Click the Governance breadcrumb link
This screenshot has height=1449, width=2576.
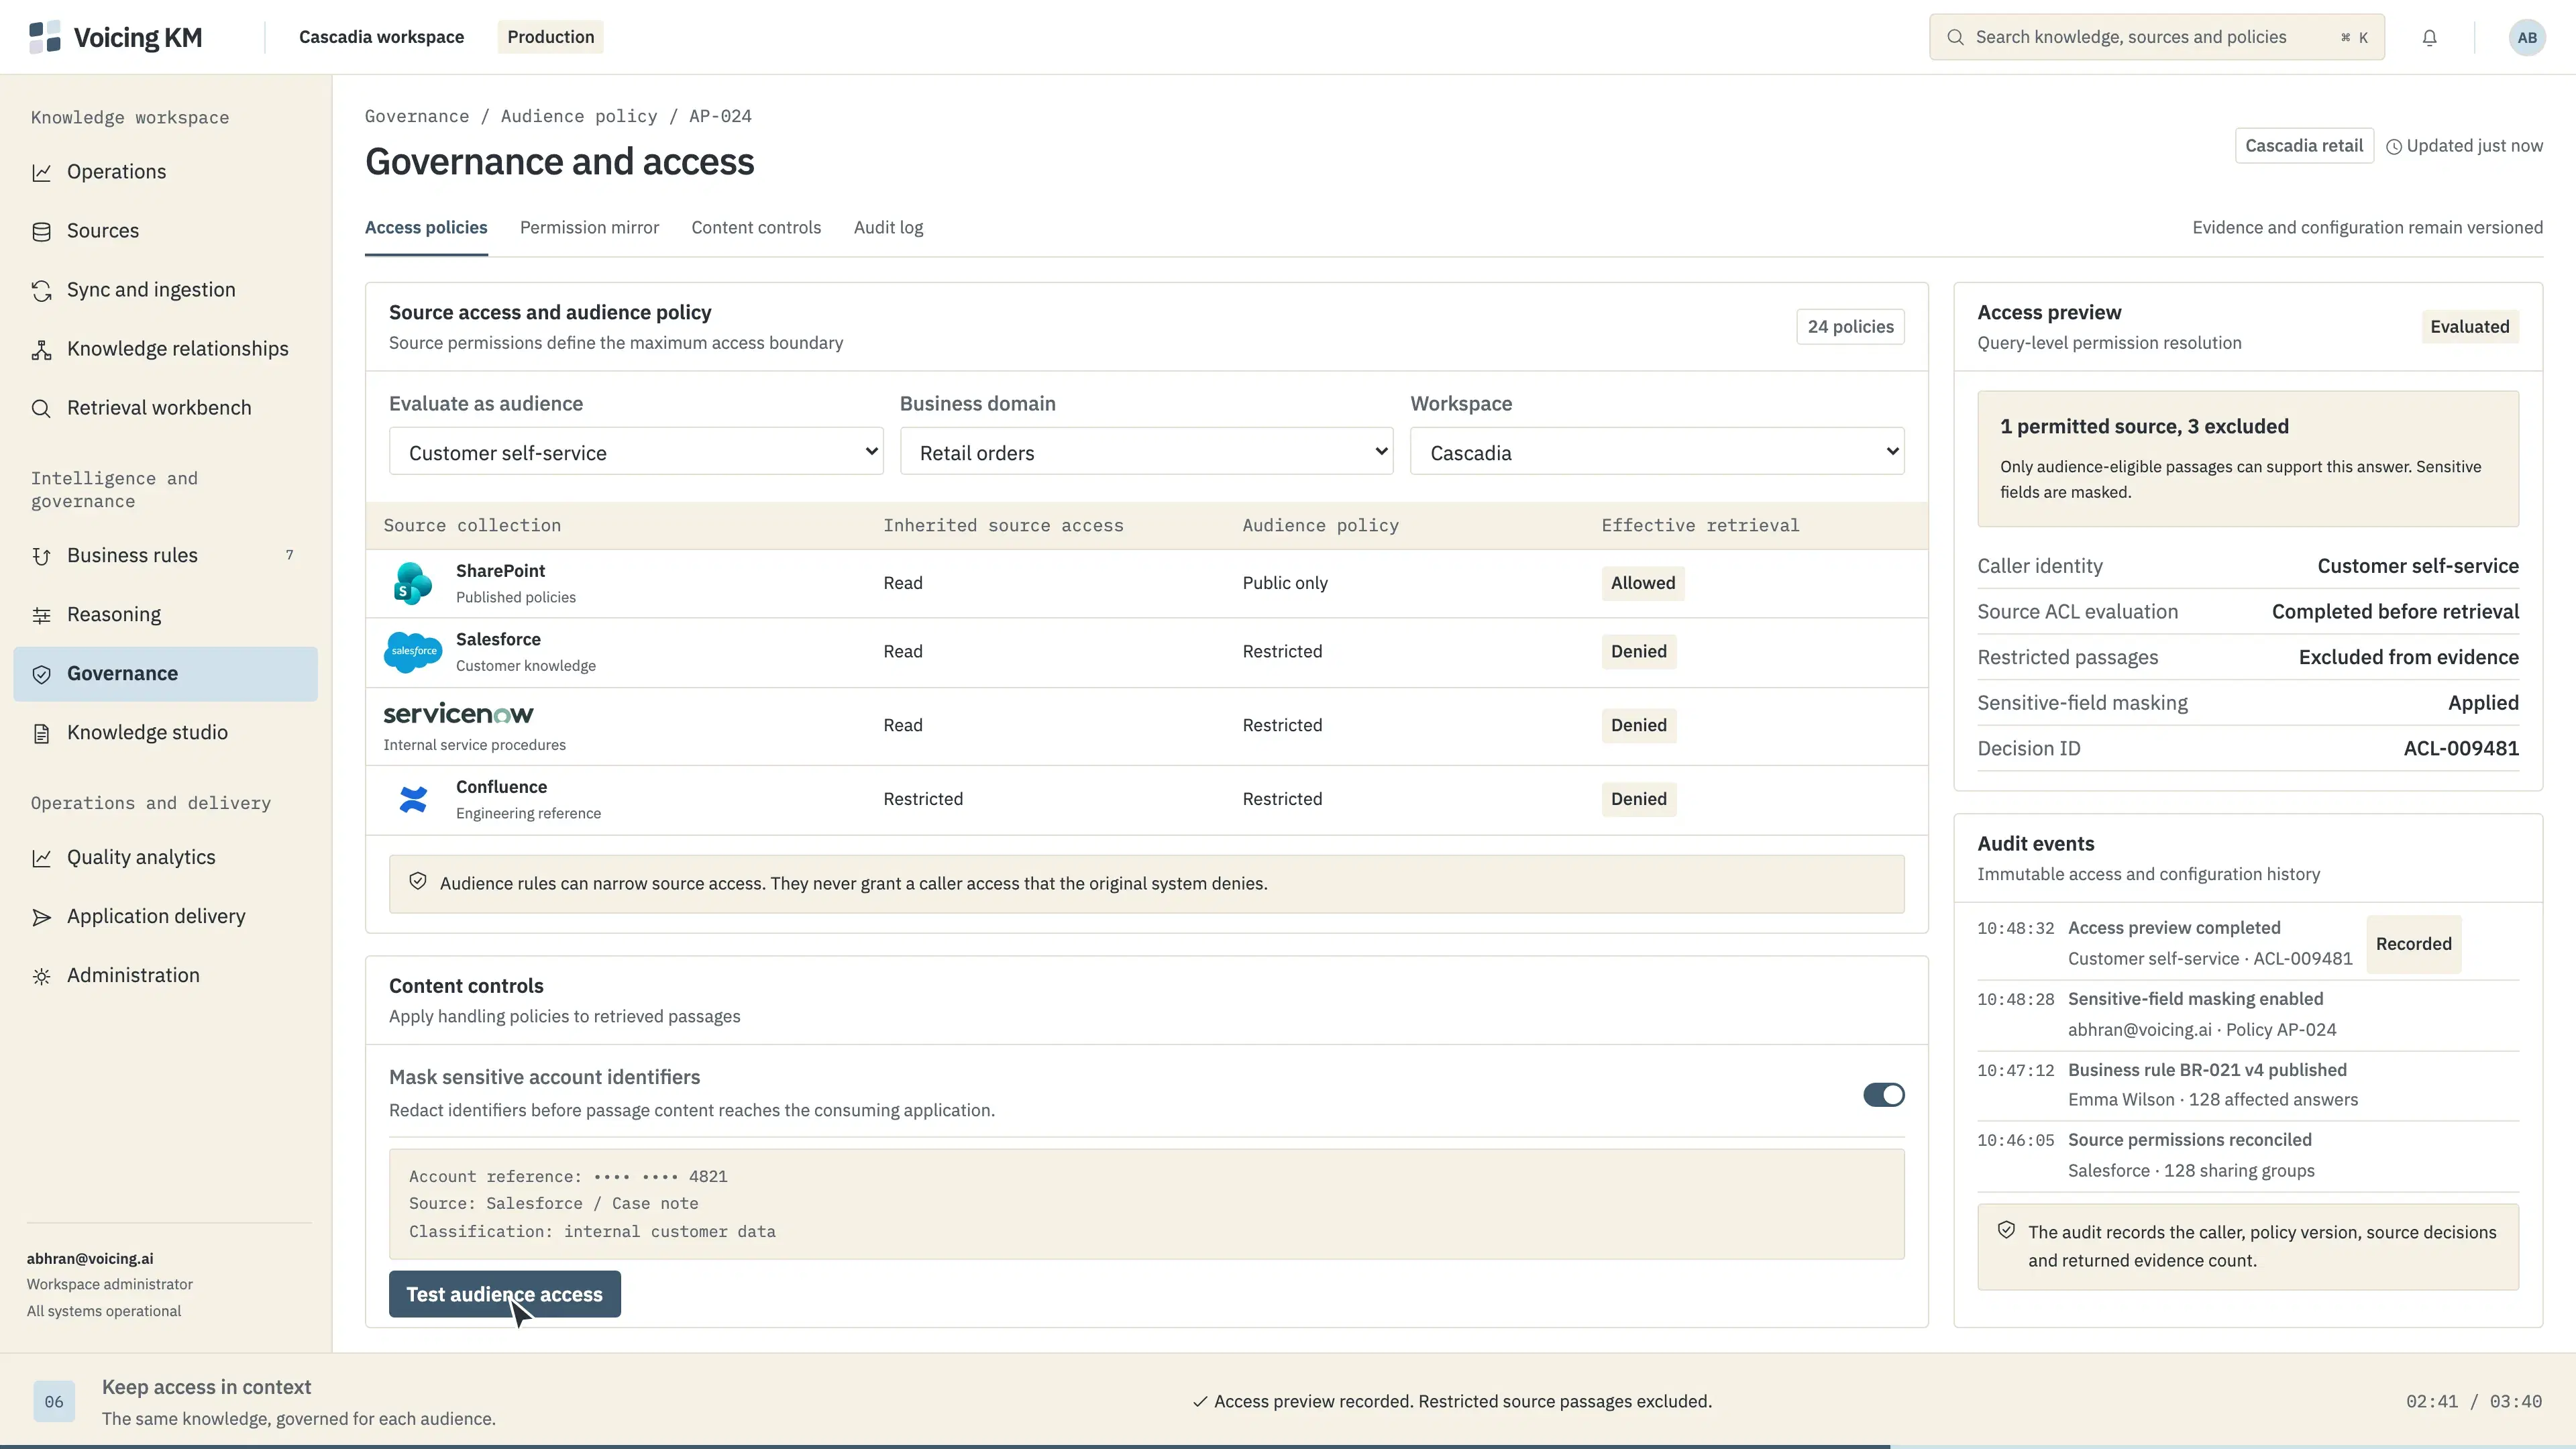click(416, 116)
